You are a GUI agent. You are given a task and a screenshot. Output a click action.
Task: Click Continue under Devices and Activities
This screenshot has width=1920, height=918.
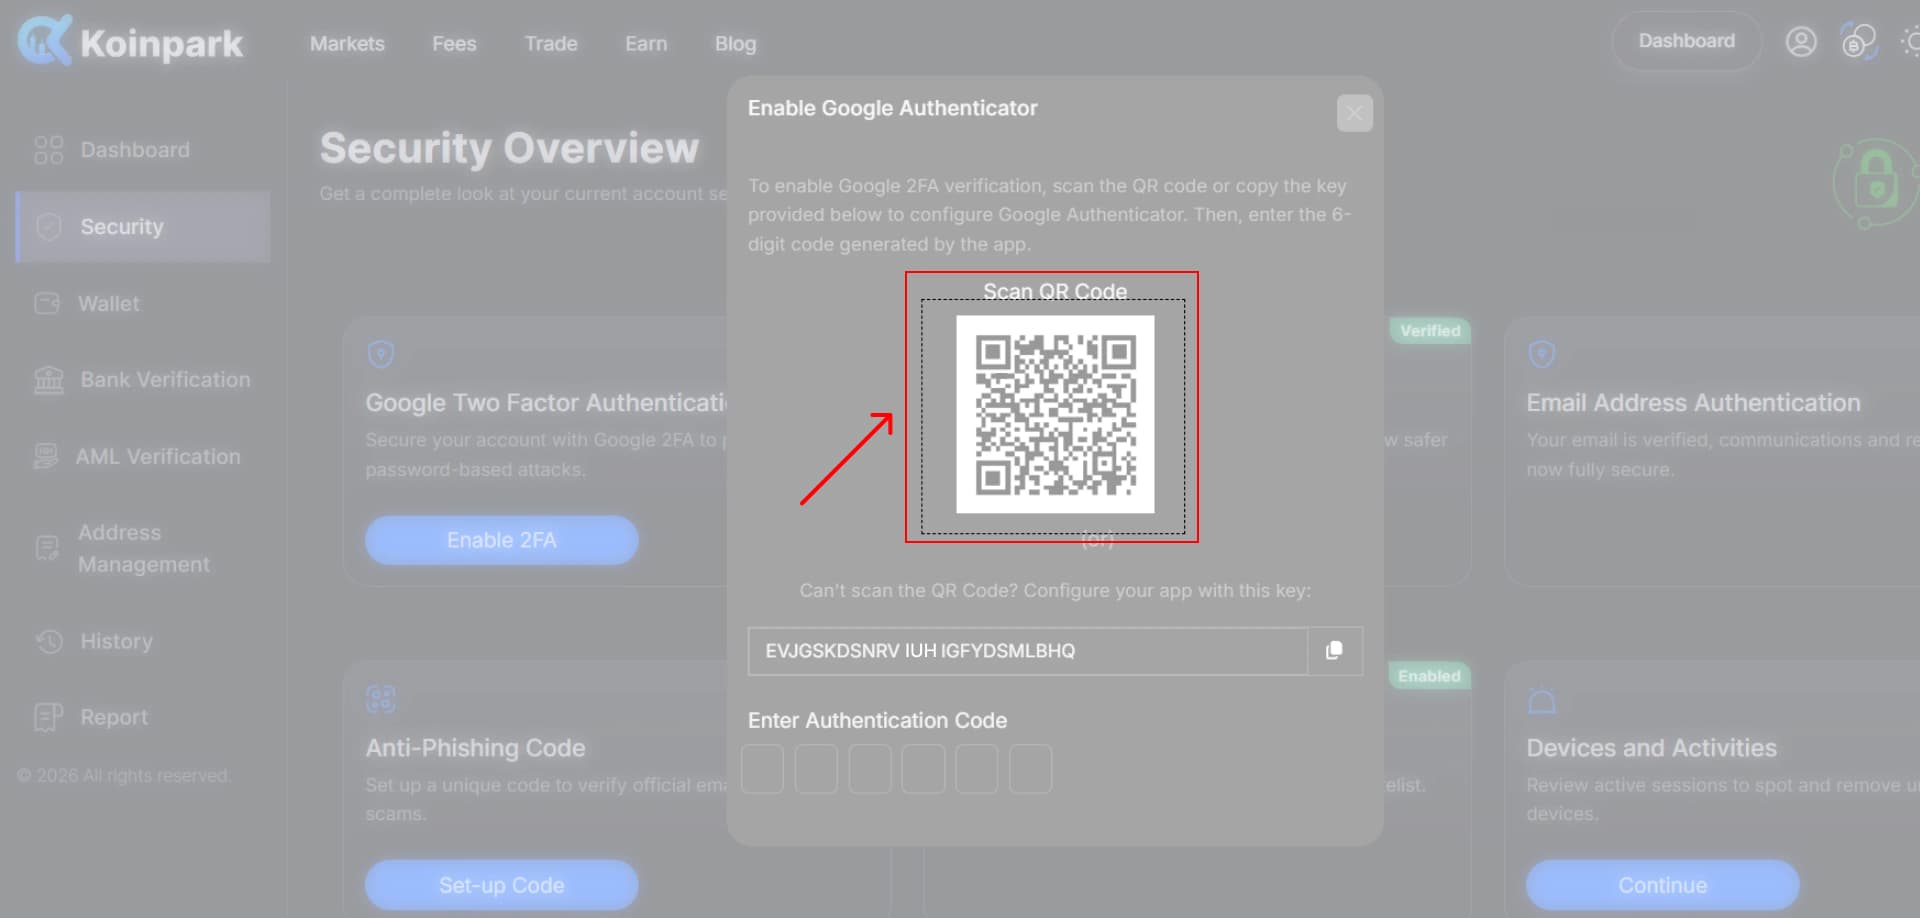click(x=1662, y=885)
